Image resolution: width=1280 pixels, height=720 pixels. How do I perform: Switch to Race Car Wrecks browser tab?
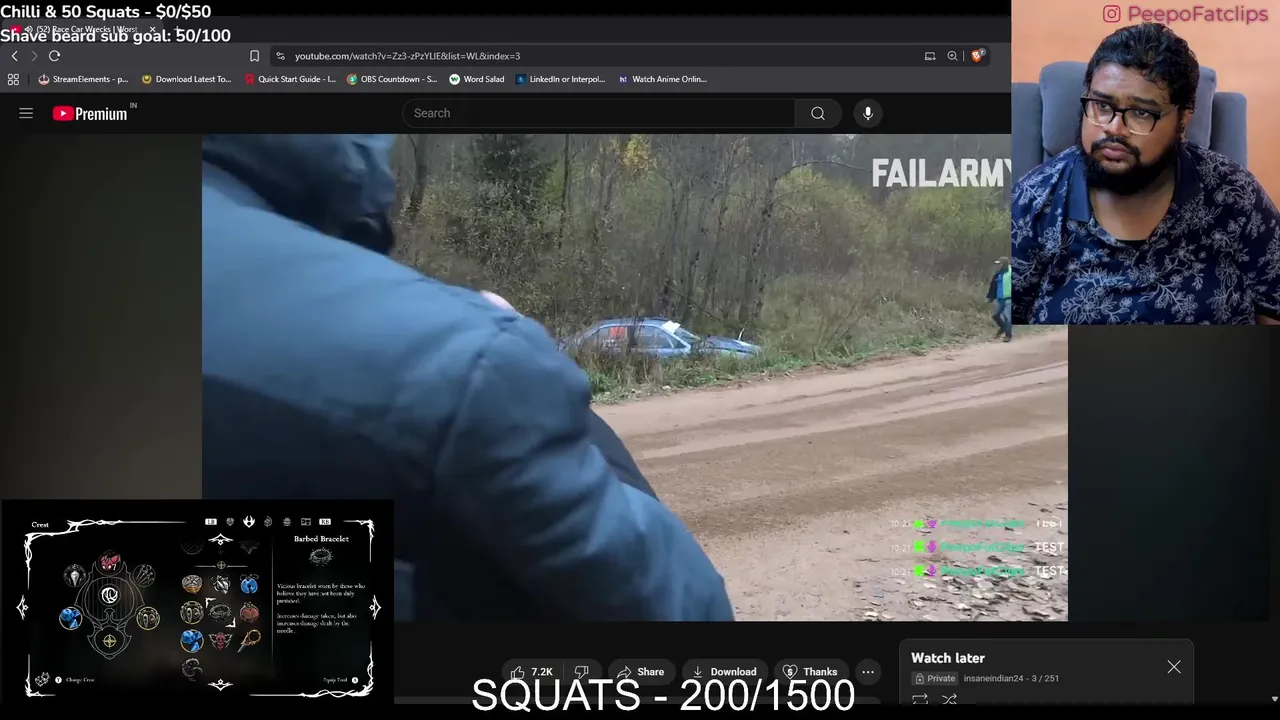(x=85, y=29)
